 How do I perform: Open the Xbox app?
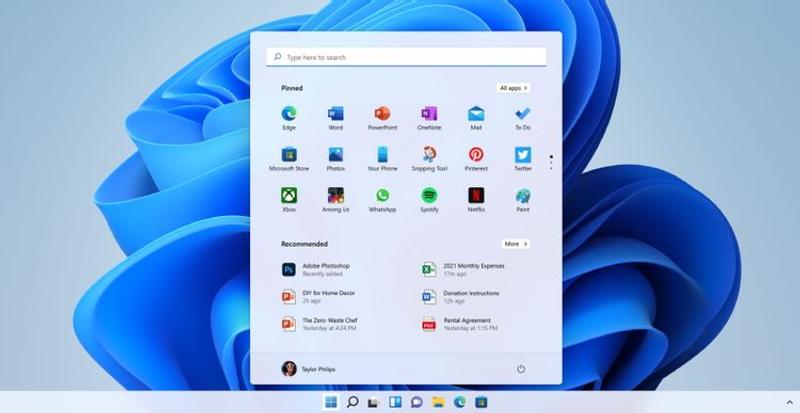(x=289, y=200)
